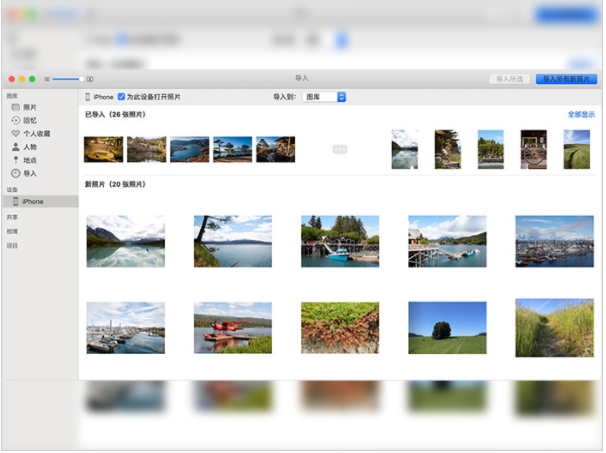Select the red seaplane photo thumbnail
The height and width of the screenshot is (453, 606).
tap(232, 327)
